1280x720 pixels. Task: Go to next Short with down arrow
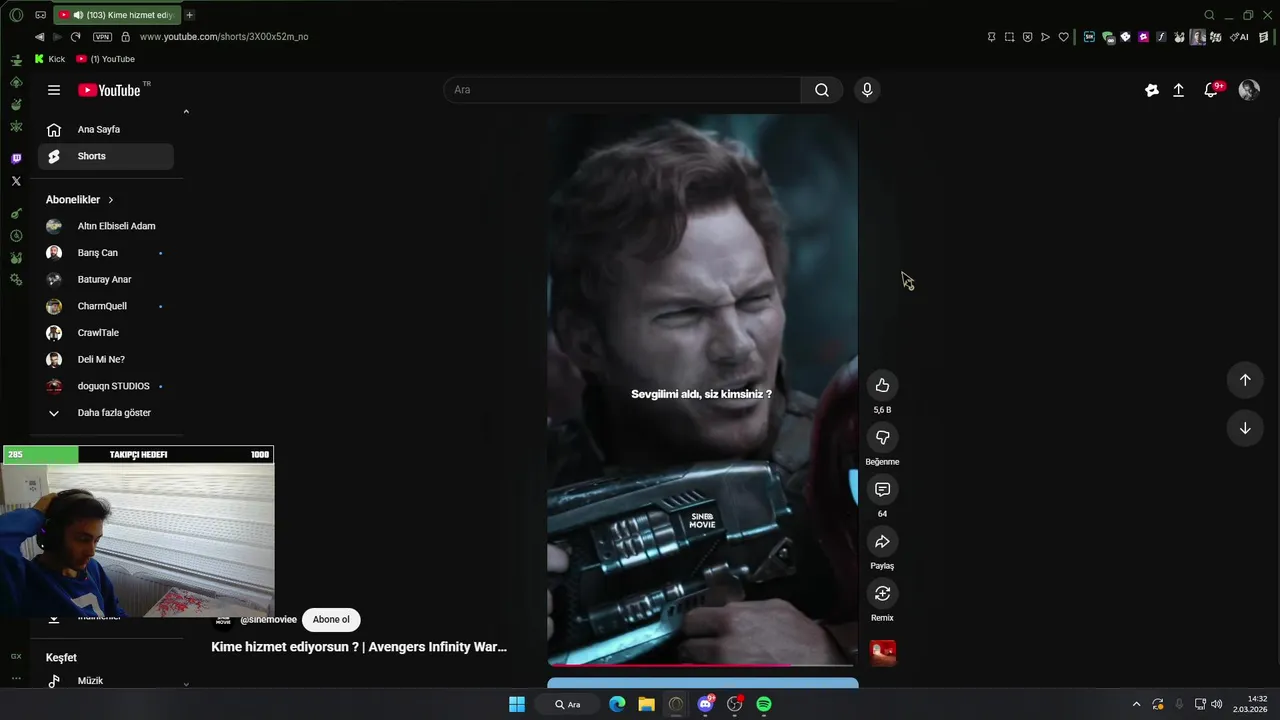click(1245, 428)
